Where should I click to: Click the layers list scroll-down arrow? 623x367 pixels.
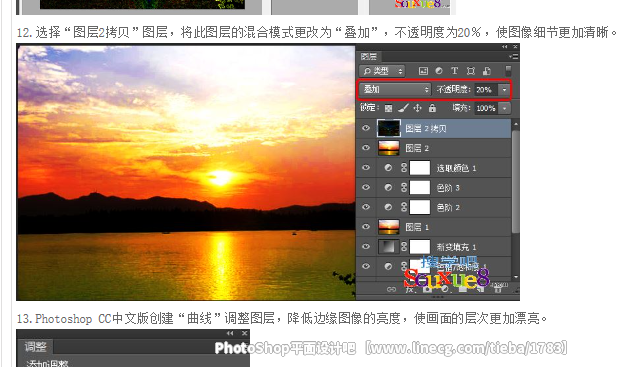tap(516, 277)
